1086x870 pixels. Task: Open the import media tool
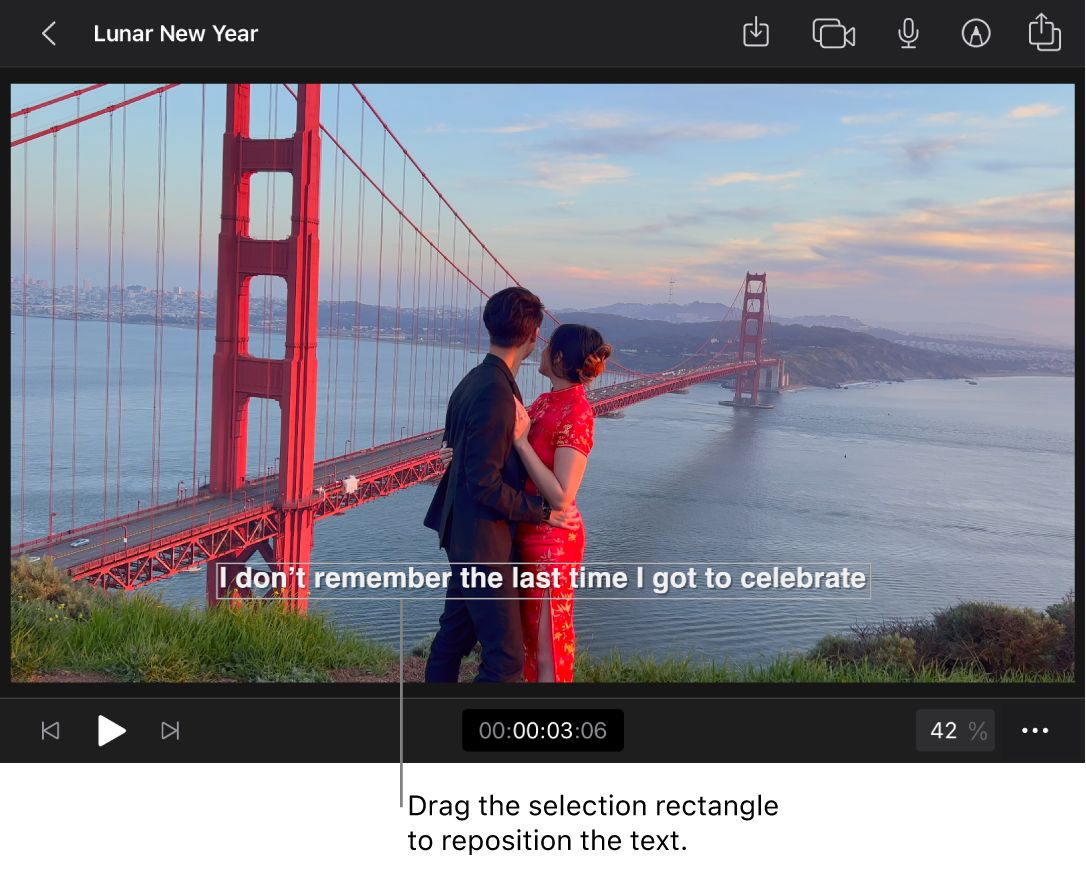pyautogui.click(x=755, y=33)
